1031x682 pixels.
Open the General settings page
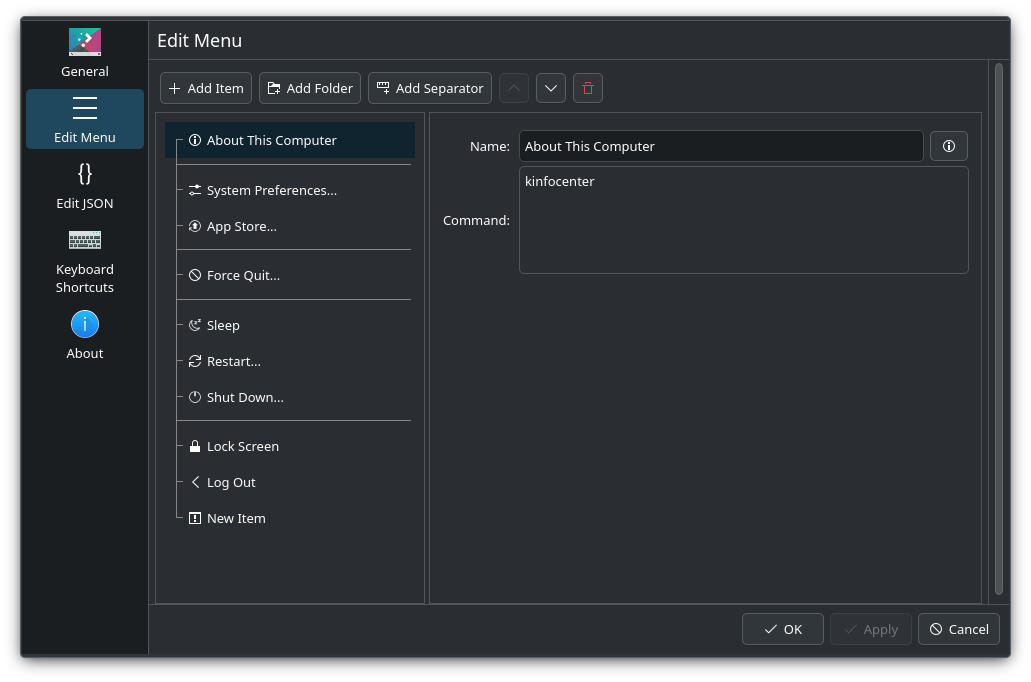coord(85,54)
